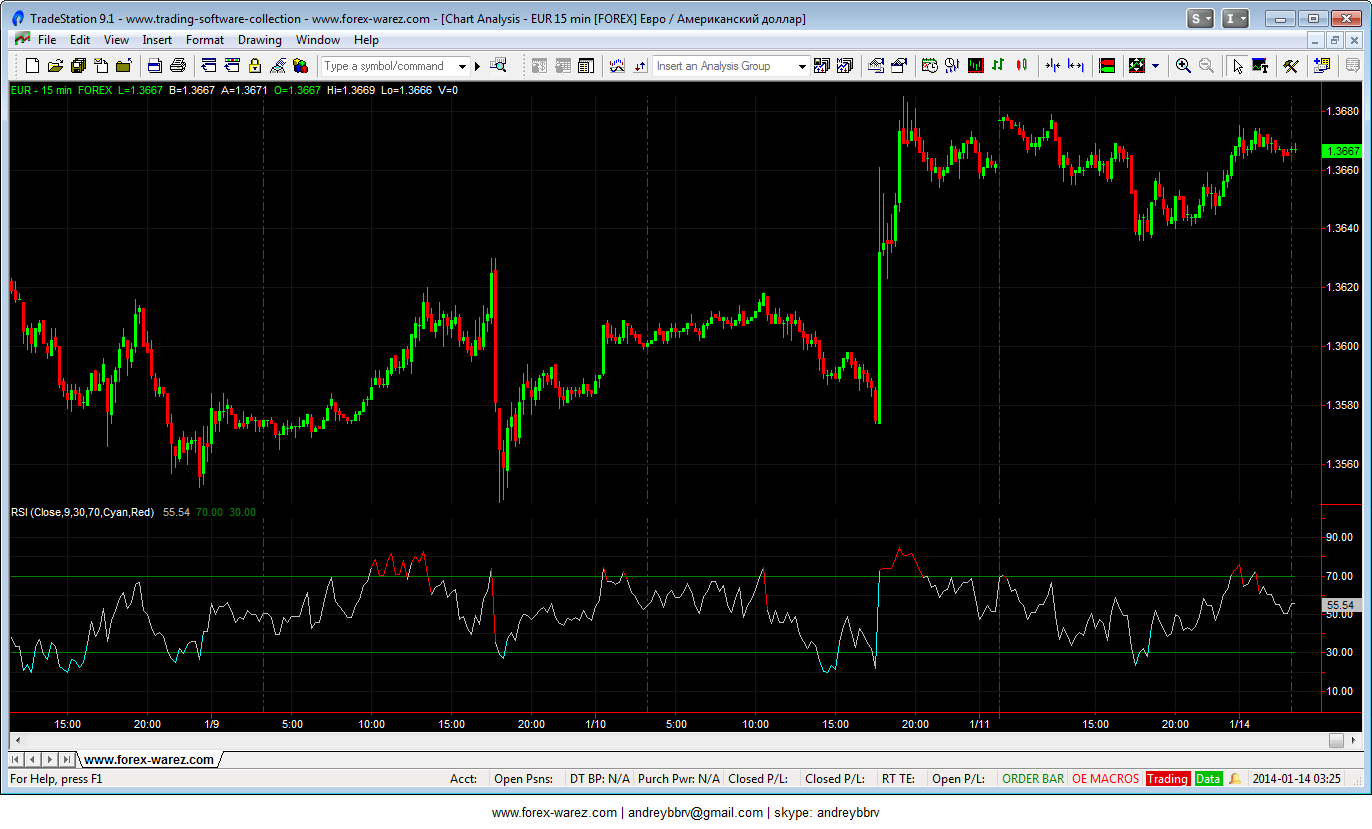The image size is (1372, 829).
Task: Open the Drawing menu
Action: click(259, 40)
